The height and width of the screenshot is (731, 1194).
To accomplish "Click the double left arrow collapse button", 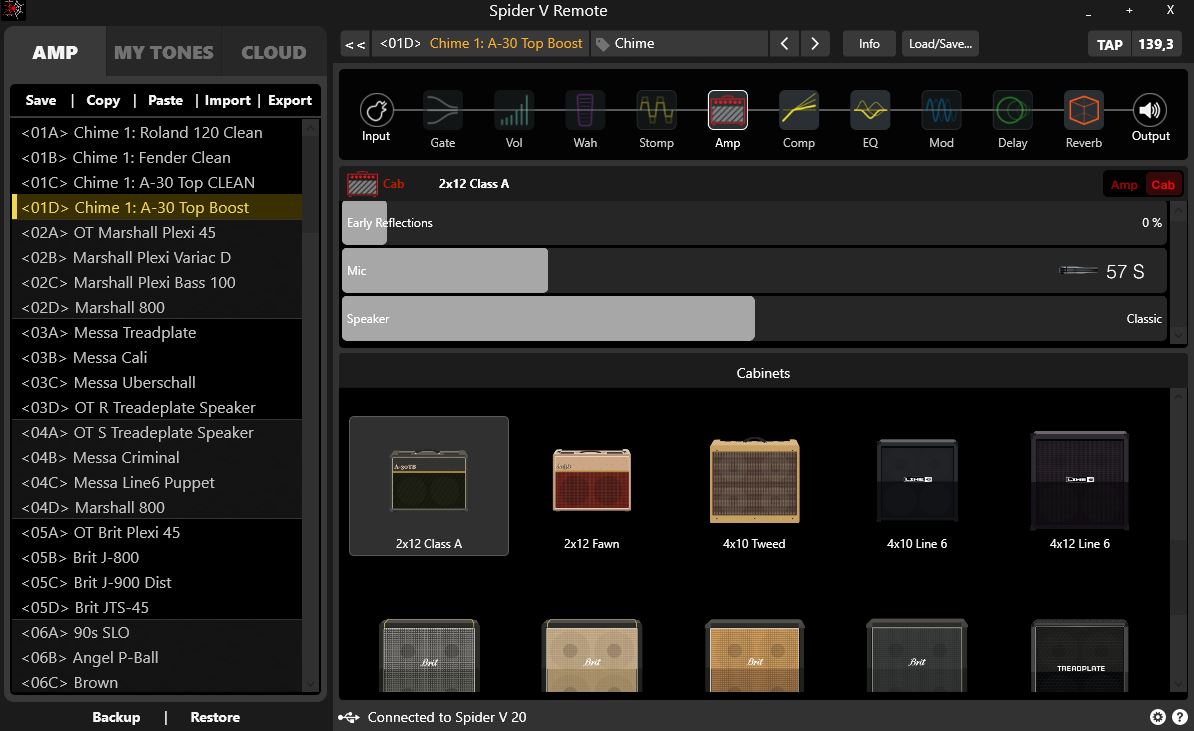I will 355,44.
